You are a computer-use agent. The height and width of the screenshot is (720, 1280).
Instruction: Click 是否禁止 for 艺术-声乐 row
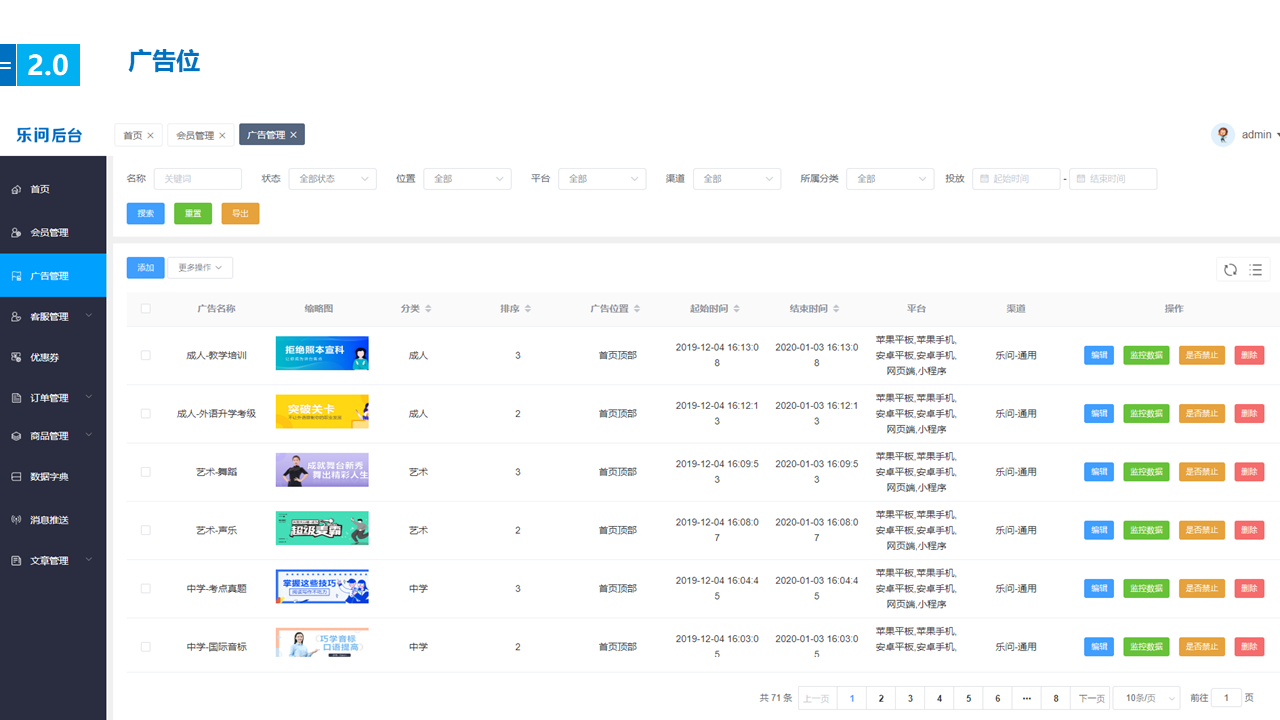click(x=1202, y=530)
